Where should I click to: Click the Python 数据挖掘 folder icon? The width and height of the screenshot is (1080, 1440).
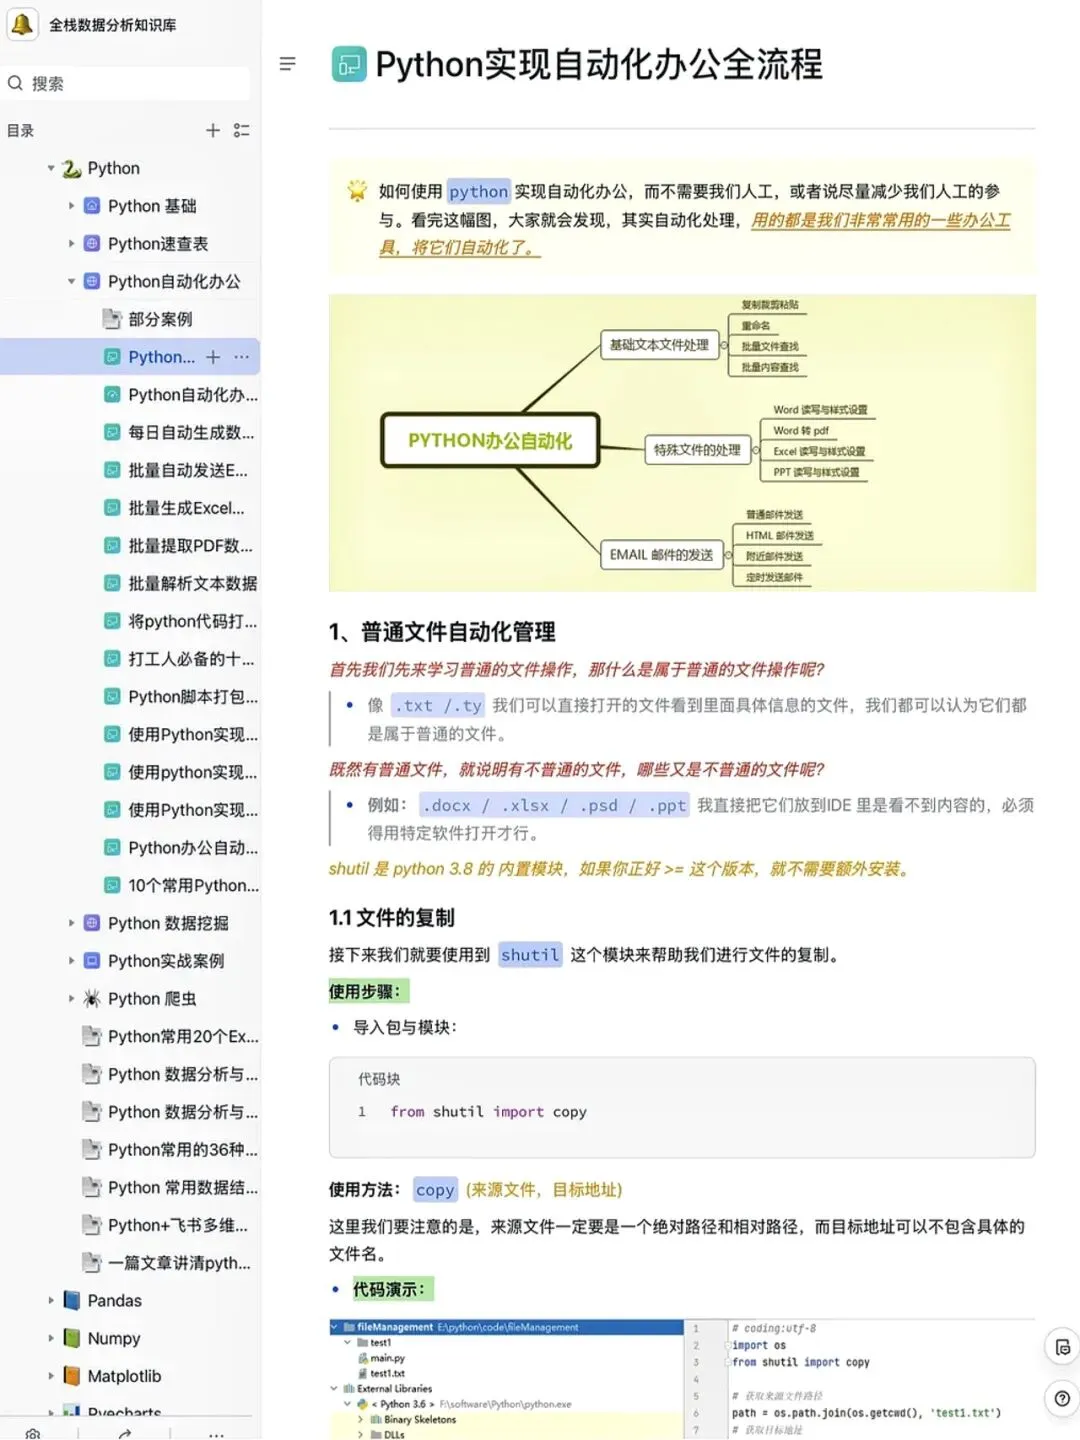[x=92, y=923]
